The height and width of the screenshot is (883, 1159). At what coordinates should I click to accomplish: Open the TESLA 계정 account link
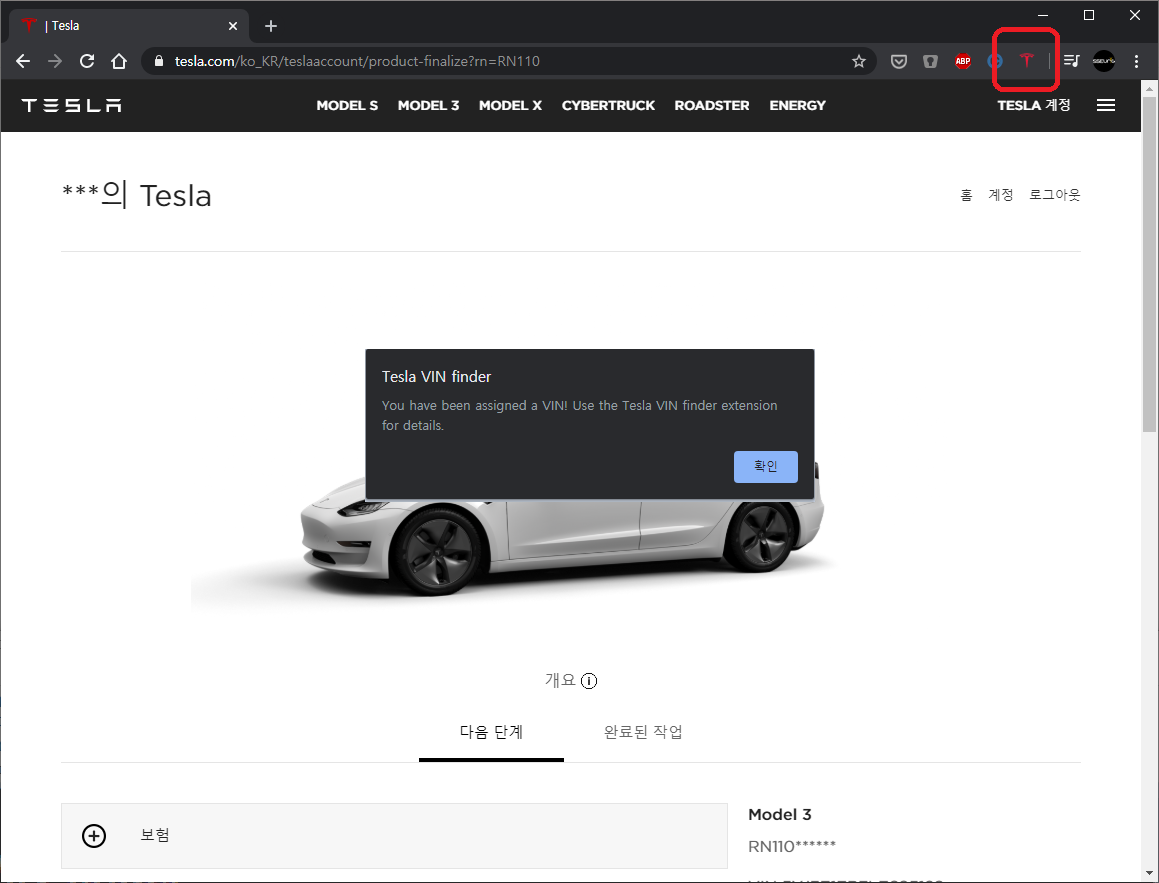click(1034, 105)
